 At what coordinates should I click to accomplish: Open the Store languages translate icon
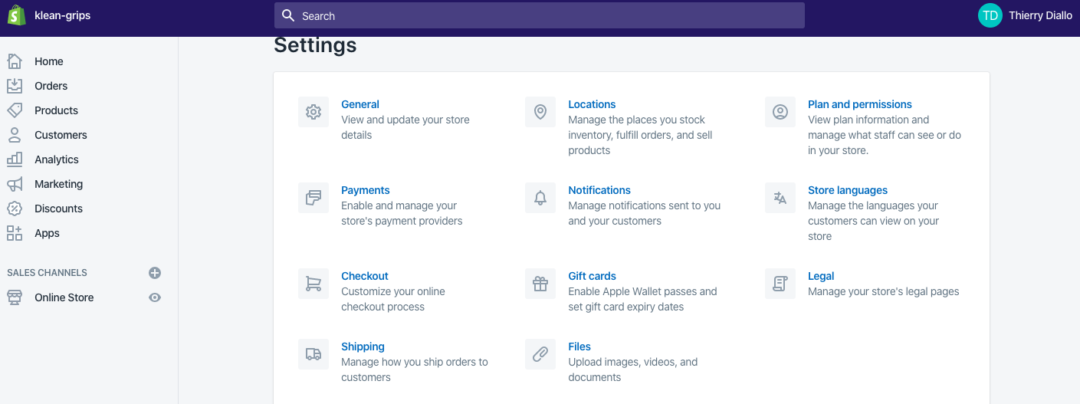[x=780, y=198]
